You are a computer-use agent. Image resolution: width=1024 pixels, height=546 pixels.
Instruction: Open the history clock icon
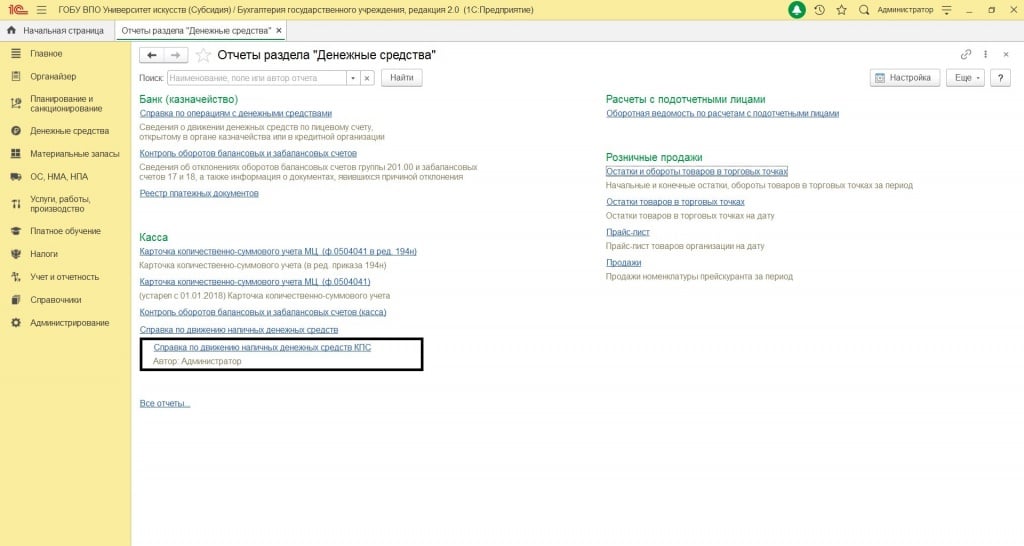820,10
